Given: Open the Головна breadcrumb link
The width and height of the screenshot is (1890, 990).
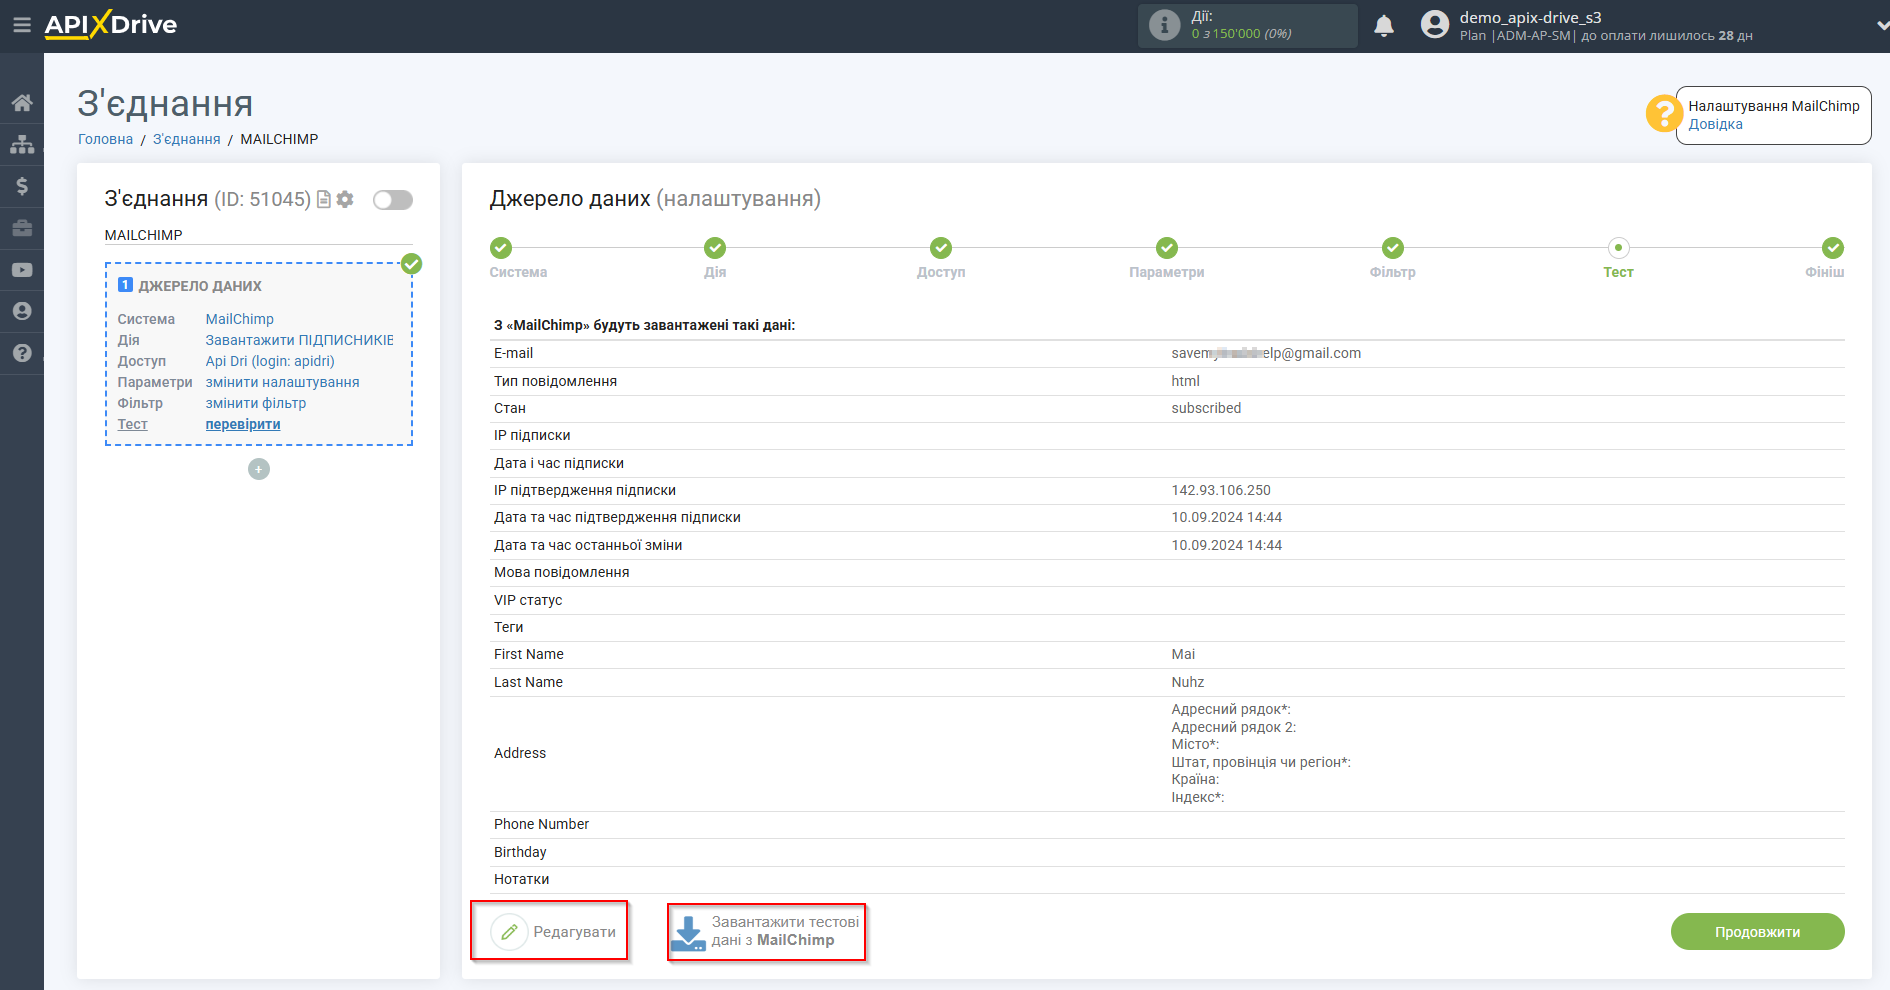Looking at the screenshot, I should 105,139.
